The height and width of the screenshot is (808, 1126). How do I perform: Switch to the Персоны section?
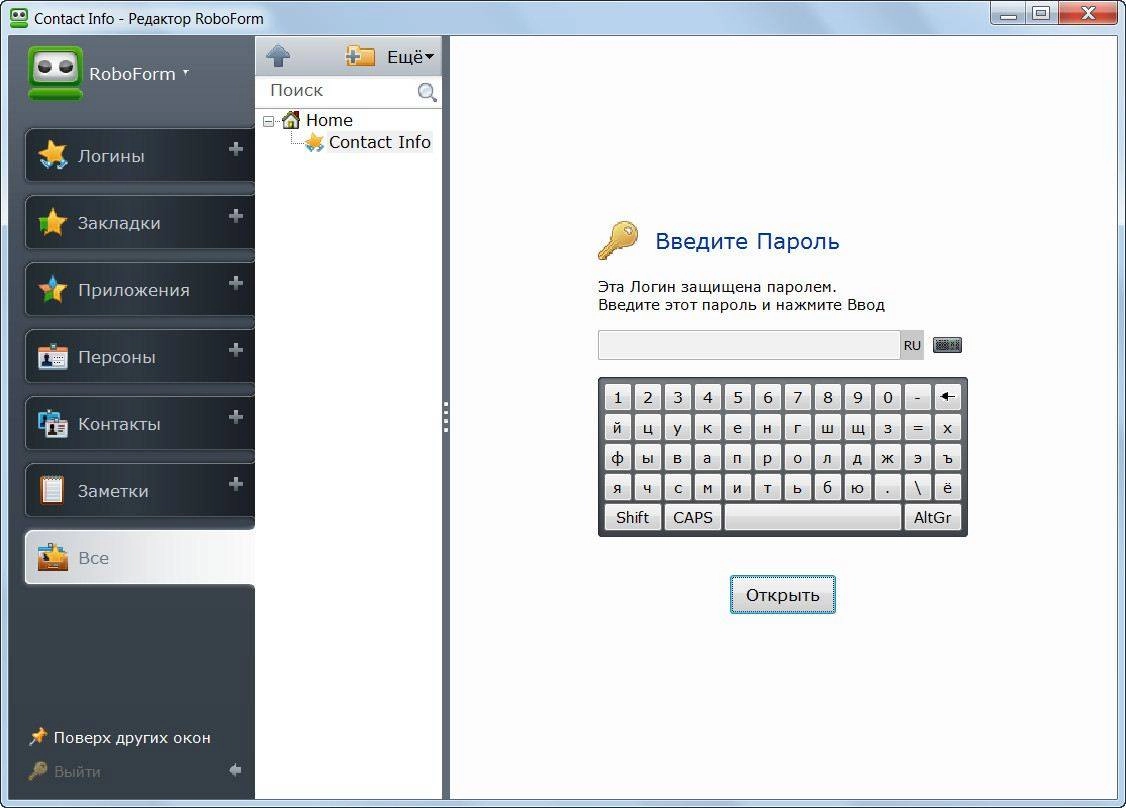pyautogui.click(x=140, y=356)
